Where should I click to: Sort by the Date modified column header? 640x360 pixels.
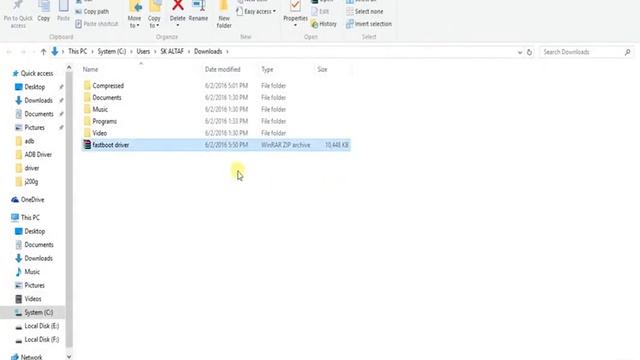[x=222, y=69]
